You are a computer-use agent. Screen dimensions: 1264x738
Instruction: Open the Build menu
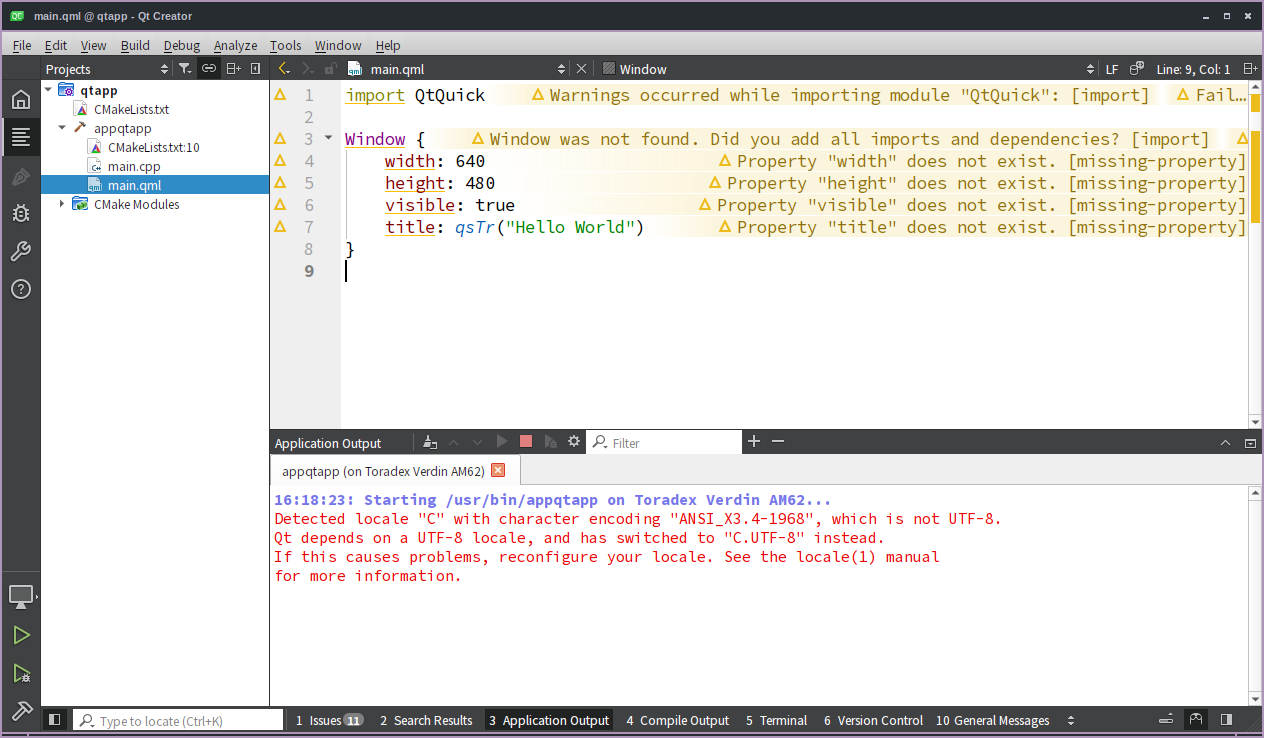[x=135, y=45]
